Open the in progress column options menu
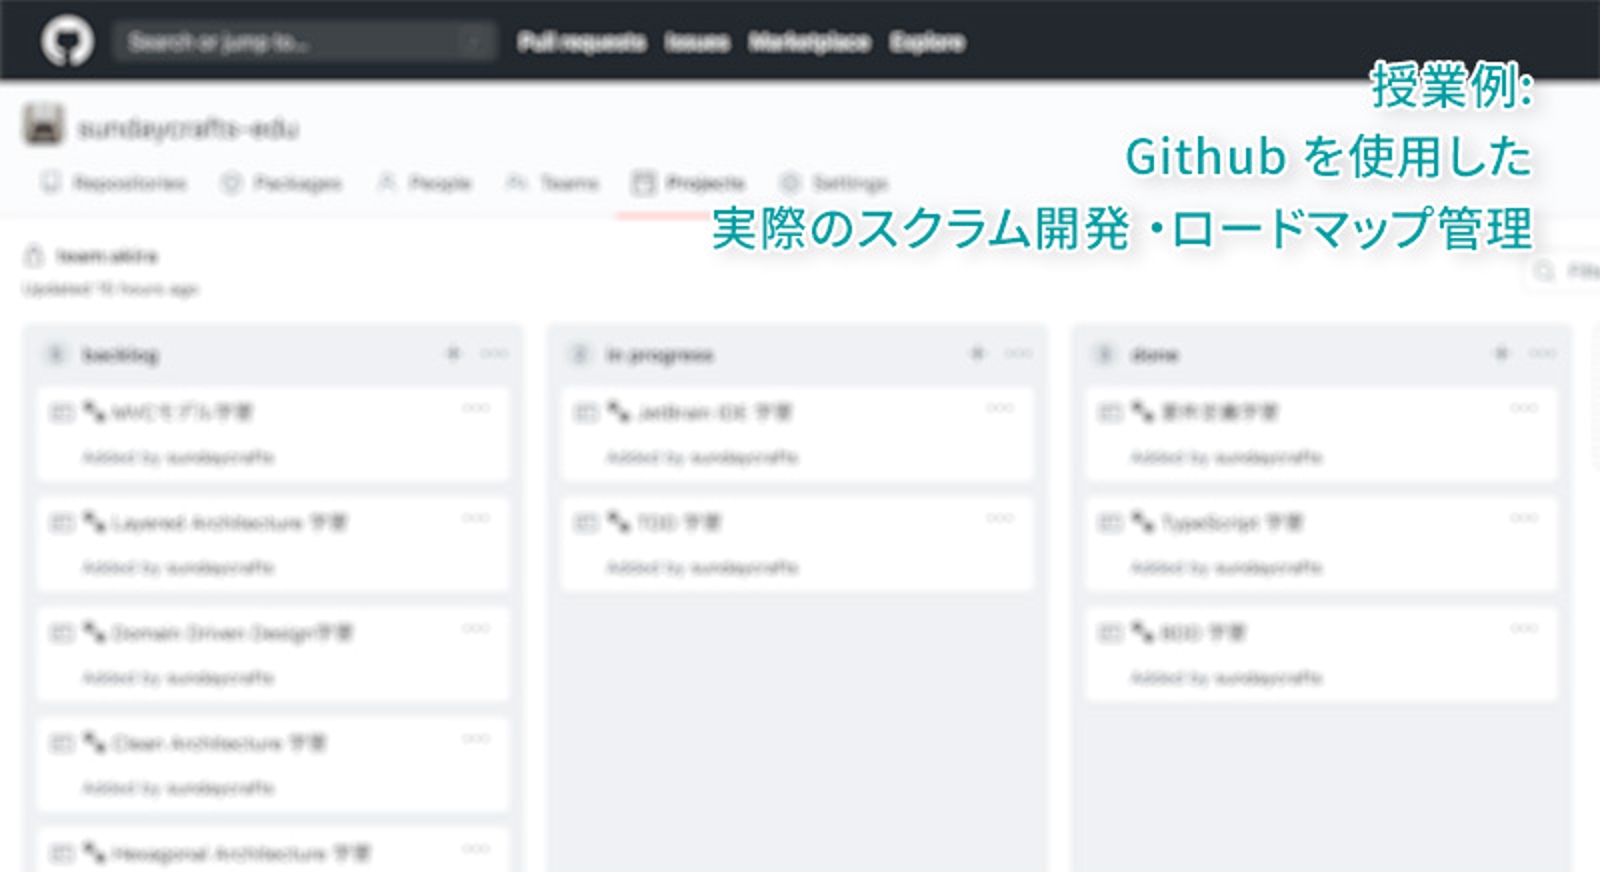Image resolution: width=1600 pixels, height=872 pixels. pyautogui.click(x=1018, y=353)
